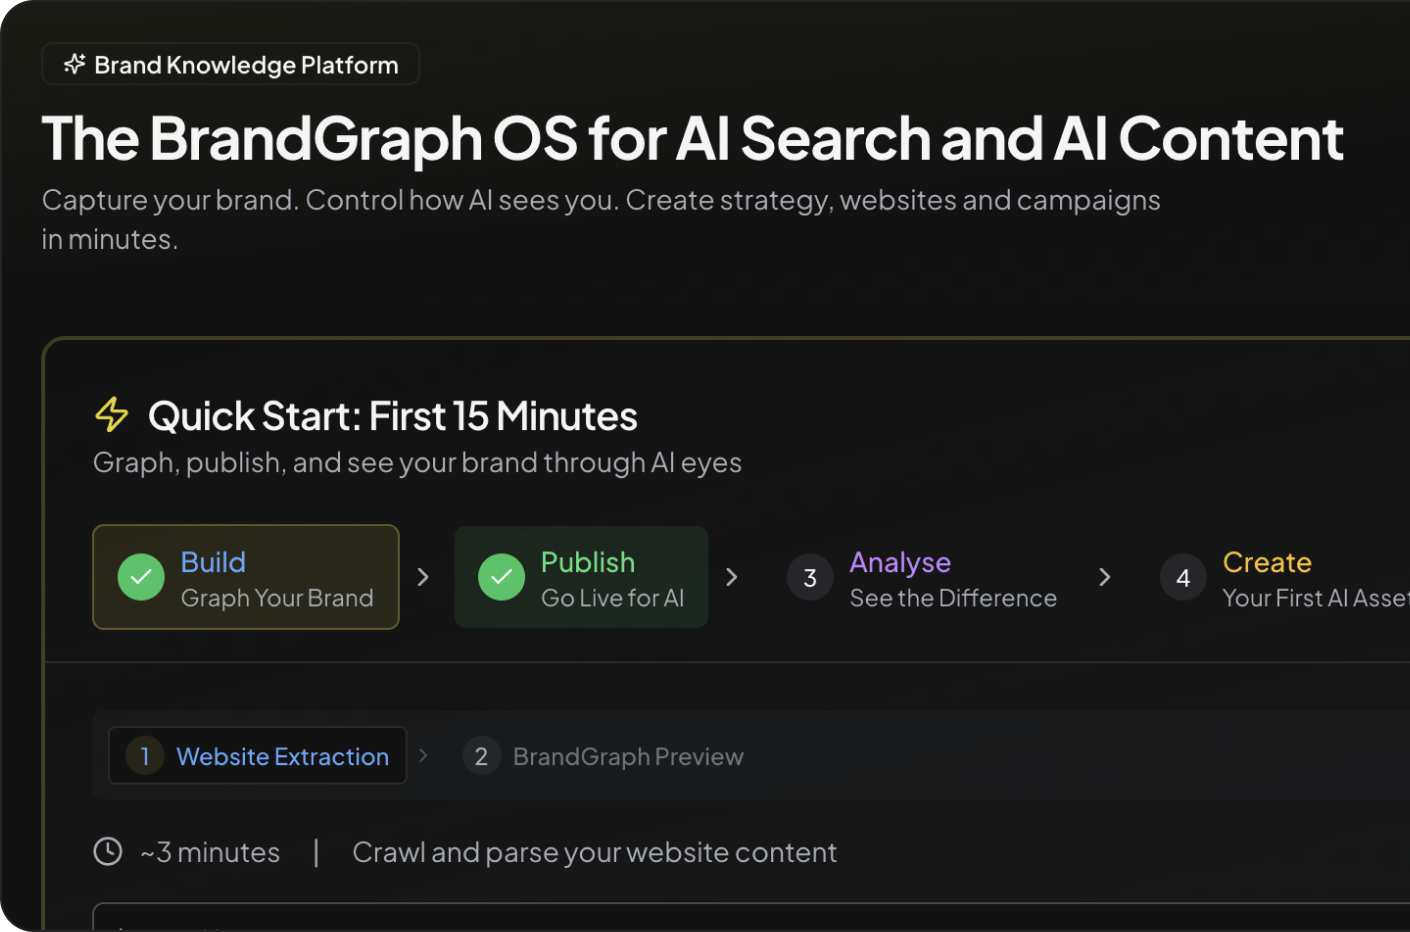Click the chevron between Build and Publish

[423, 577]
